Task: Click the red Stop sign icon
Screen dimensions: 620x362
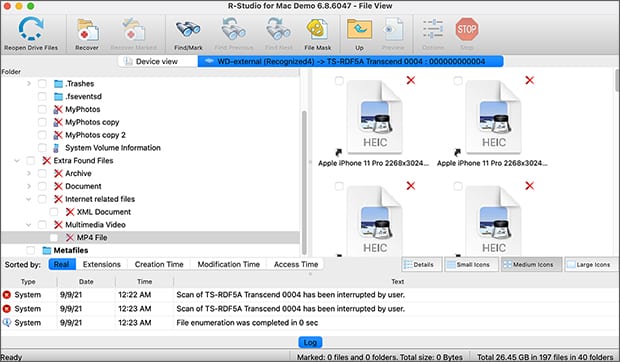Action: tap(467, 29)
